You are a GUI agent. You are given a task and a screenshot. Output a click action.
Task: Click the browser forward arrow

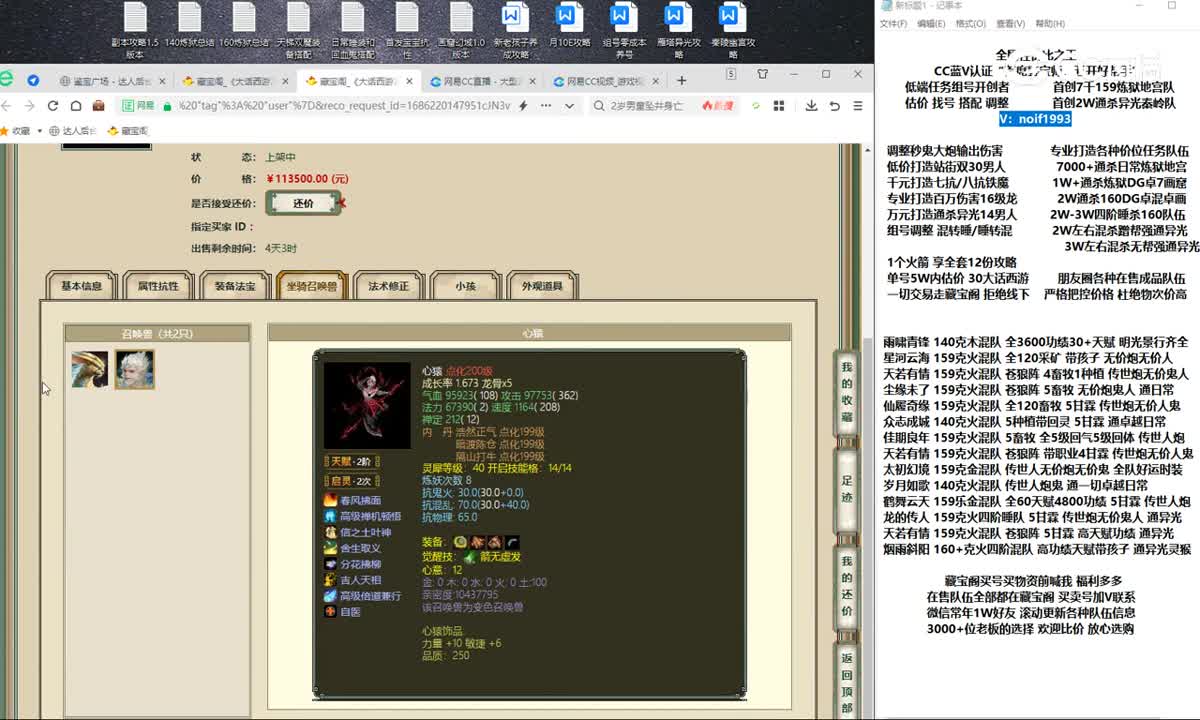(x=29, y=105)
